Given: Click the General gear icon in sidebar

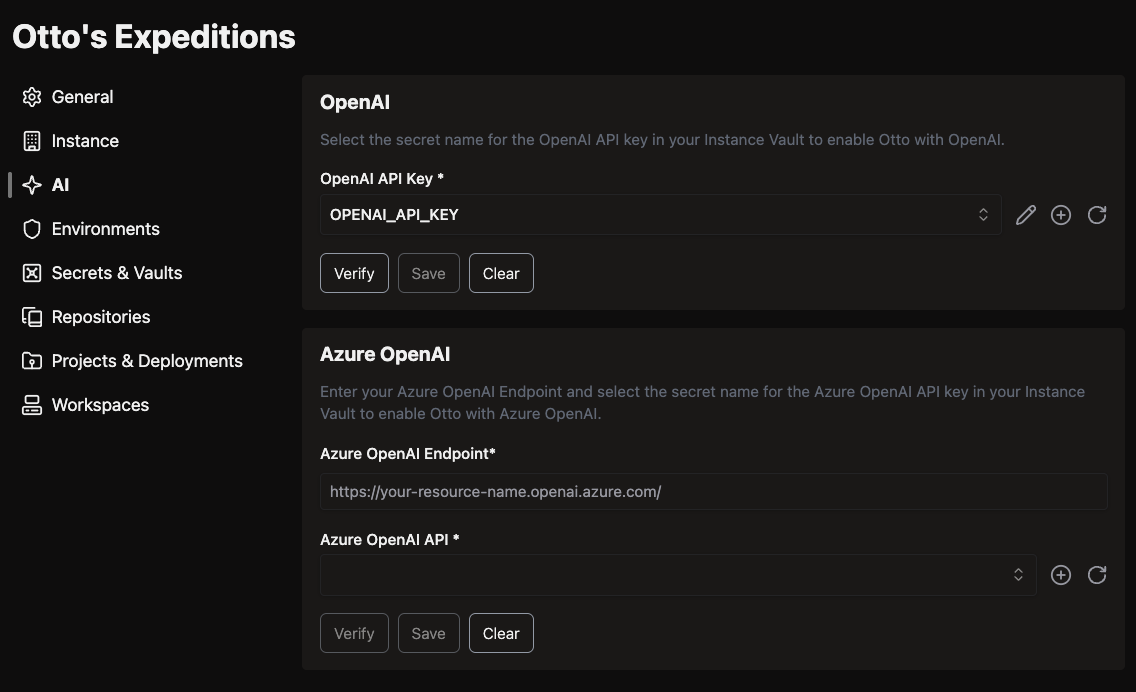Looking at the screenshot, I should [x=32, y=97].
